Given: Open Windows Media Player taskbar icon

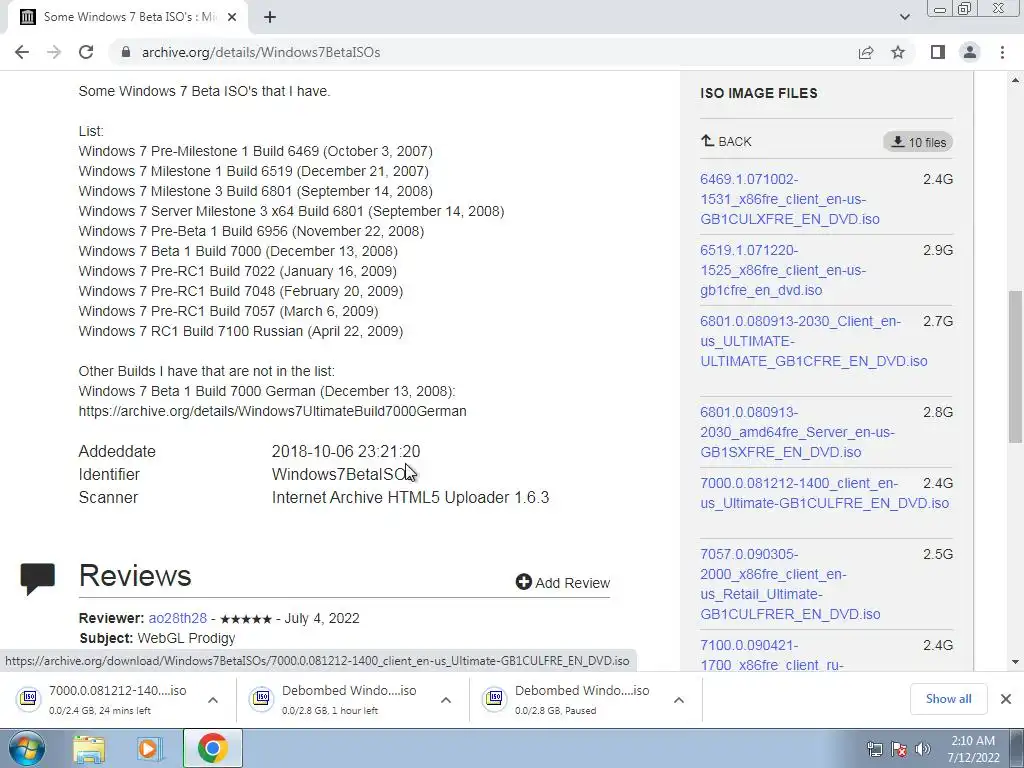Looking at the screenshot, I should 150,749.
